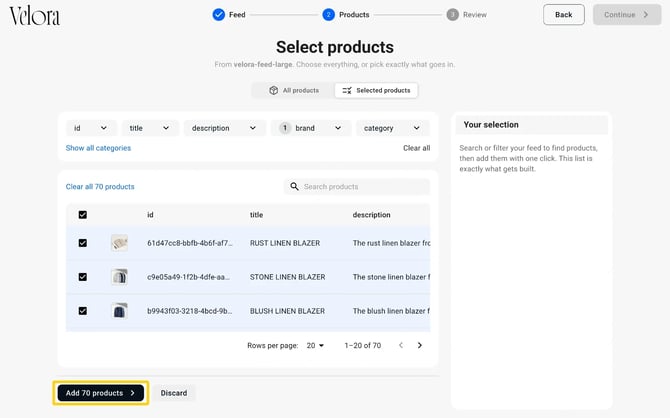Click the search magnifier icon
This screenshot has height=418, width=670.
point(294,186)
